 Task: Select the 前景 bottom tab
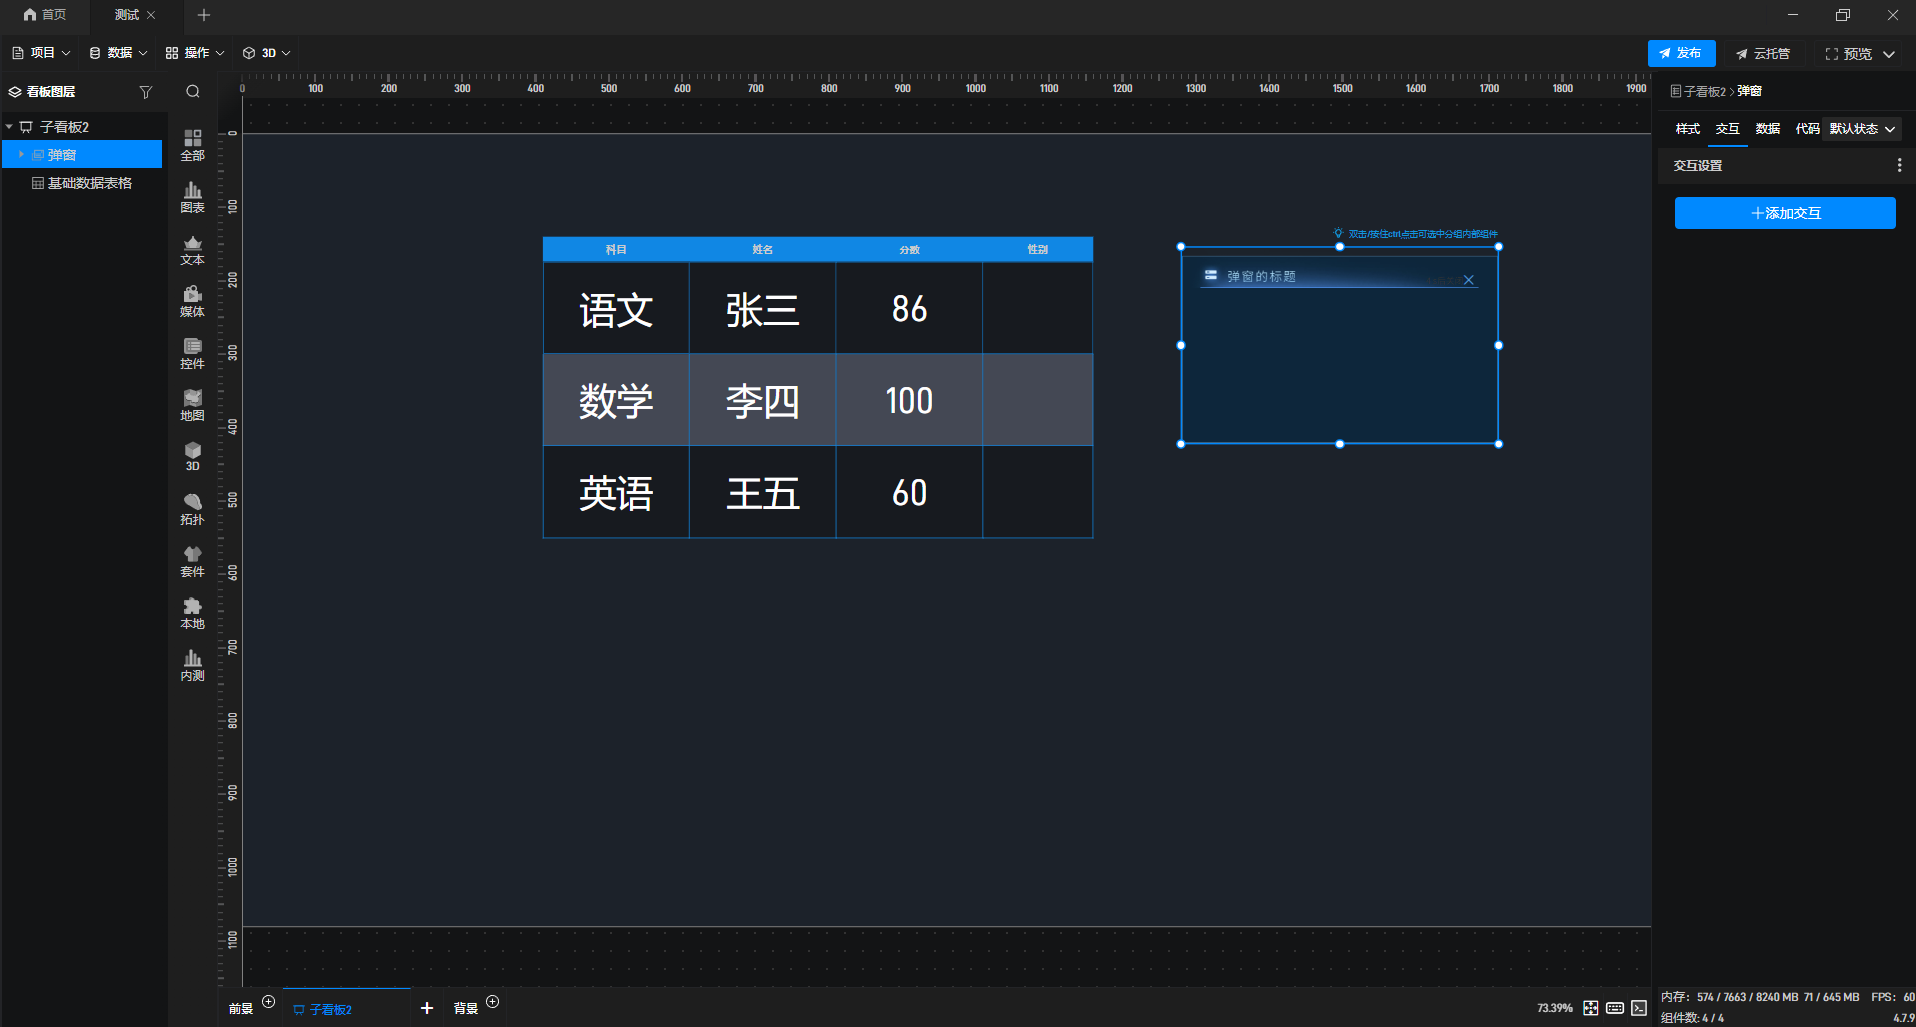tap(241, 1009)
